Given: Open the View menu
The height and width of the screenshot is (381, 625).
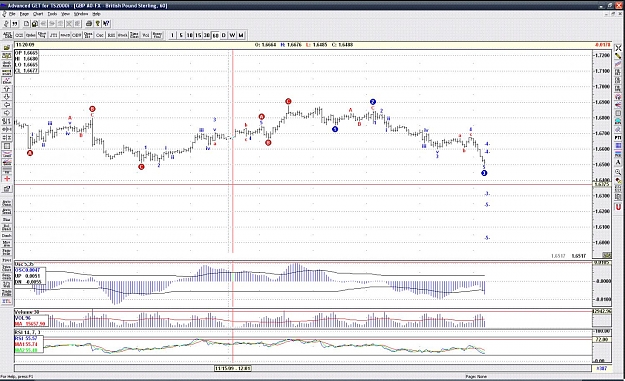Looking at the screenshot, I should [x=65, y=14].
